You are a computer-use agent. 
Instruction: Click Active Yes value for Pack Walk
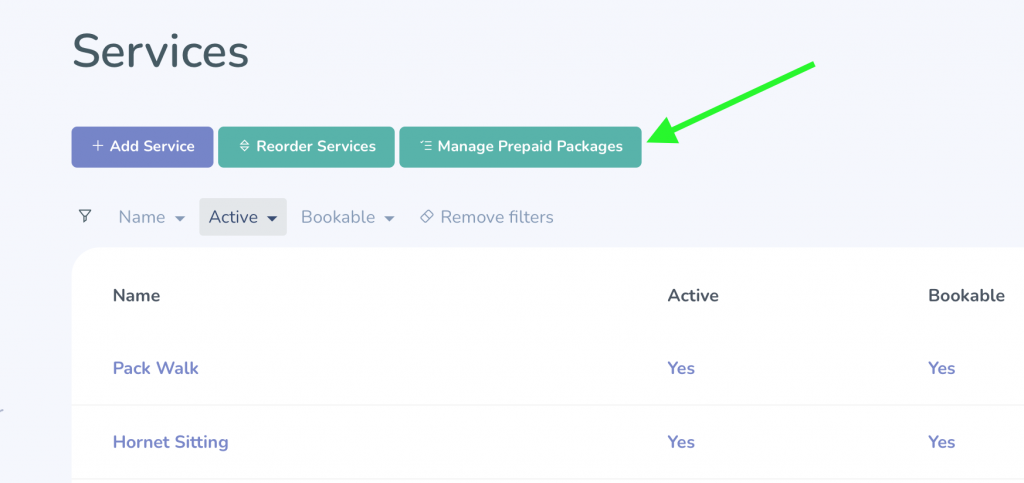click(681, 368)
